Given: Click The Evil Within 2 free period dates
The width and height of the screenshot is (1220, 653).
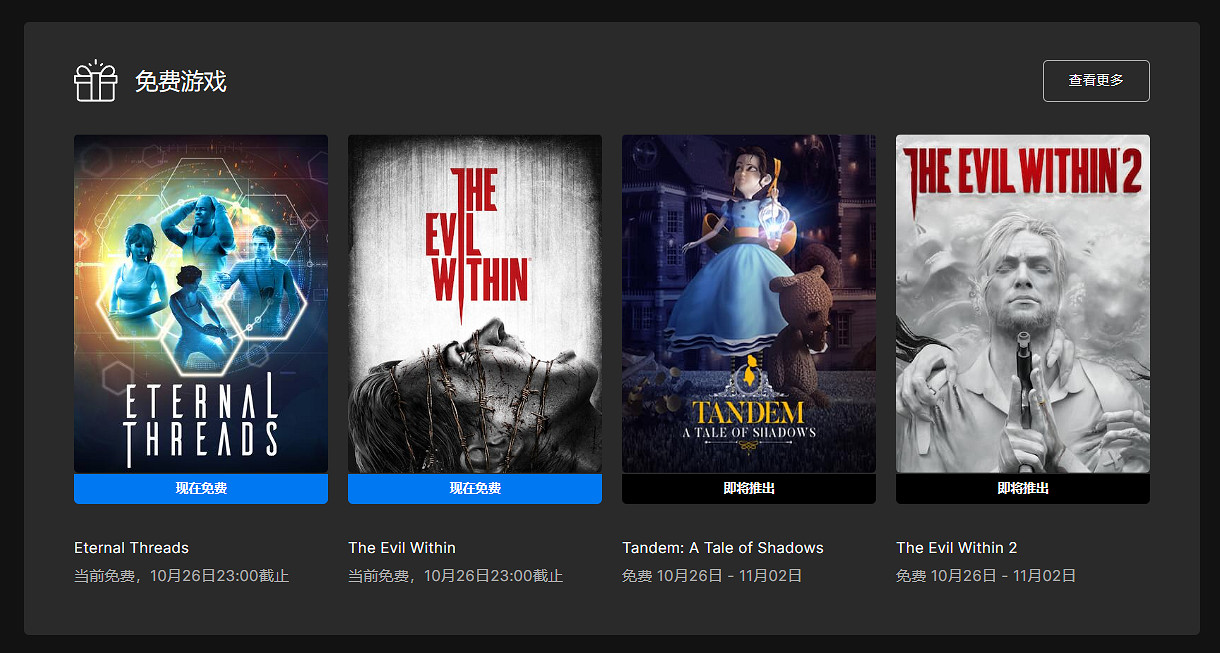Looking at the screenshot, I should pyautogui.click(x=986, y=576).
